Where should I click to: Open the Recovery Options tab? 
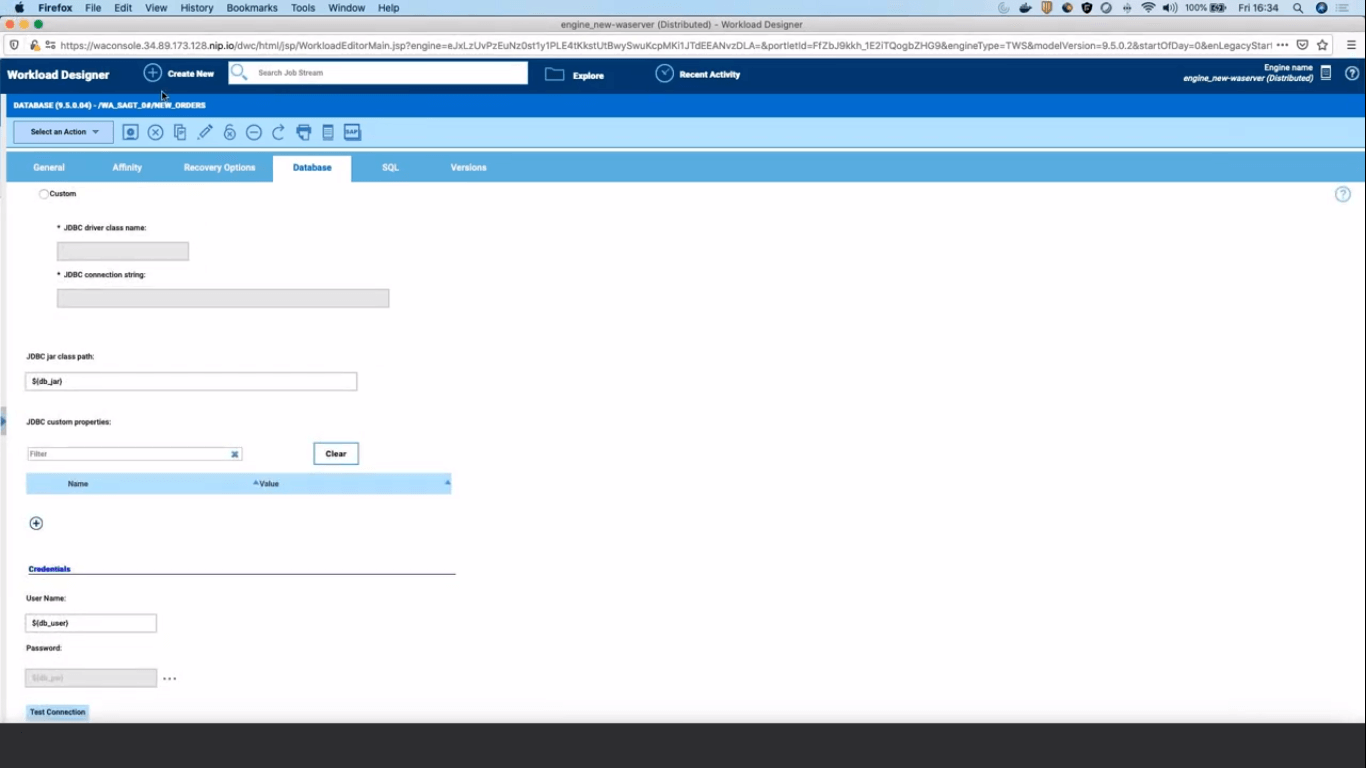pyautogui.click(x=219, y=167)
